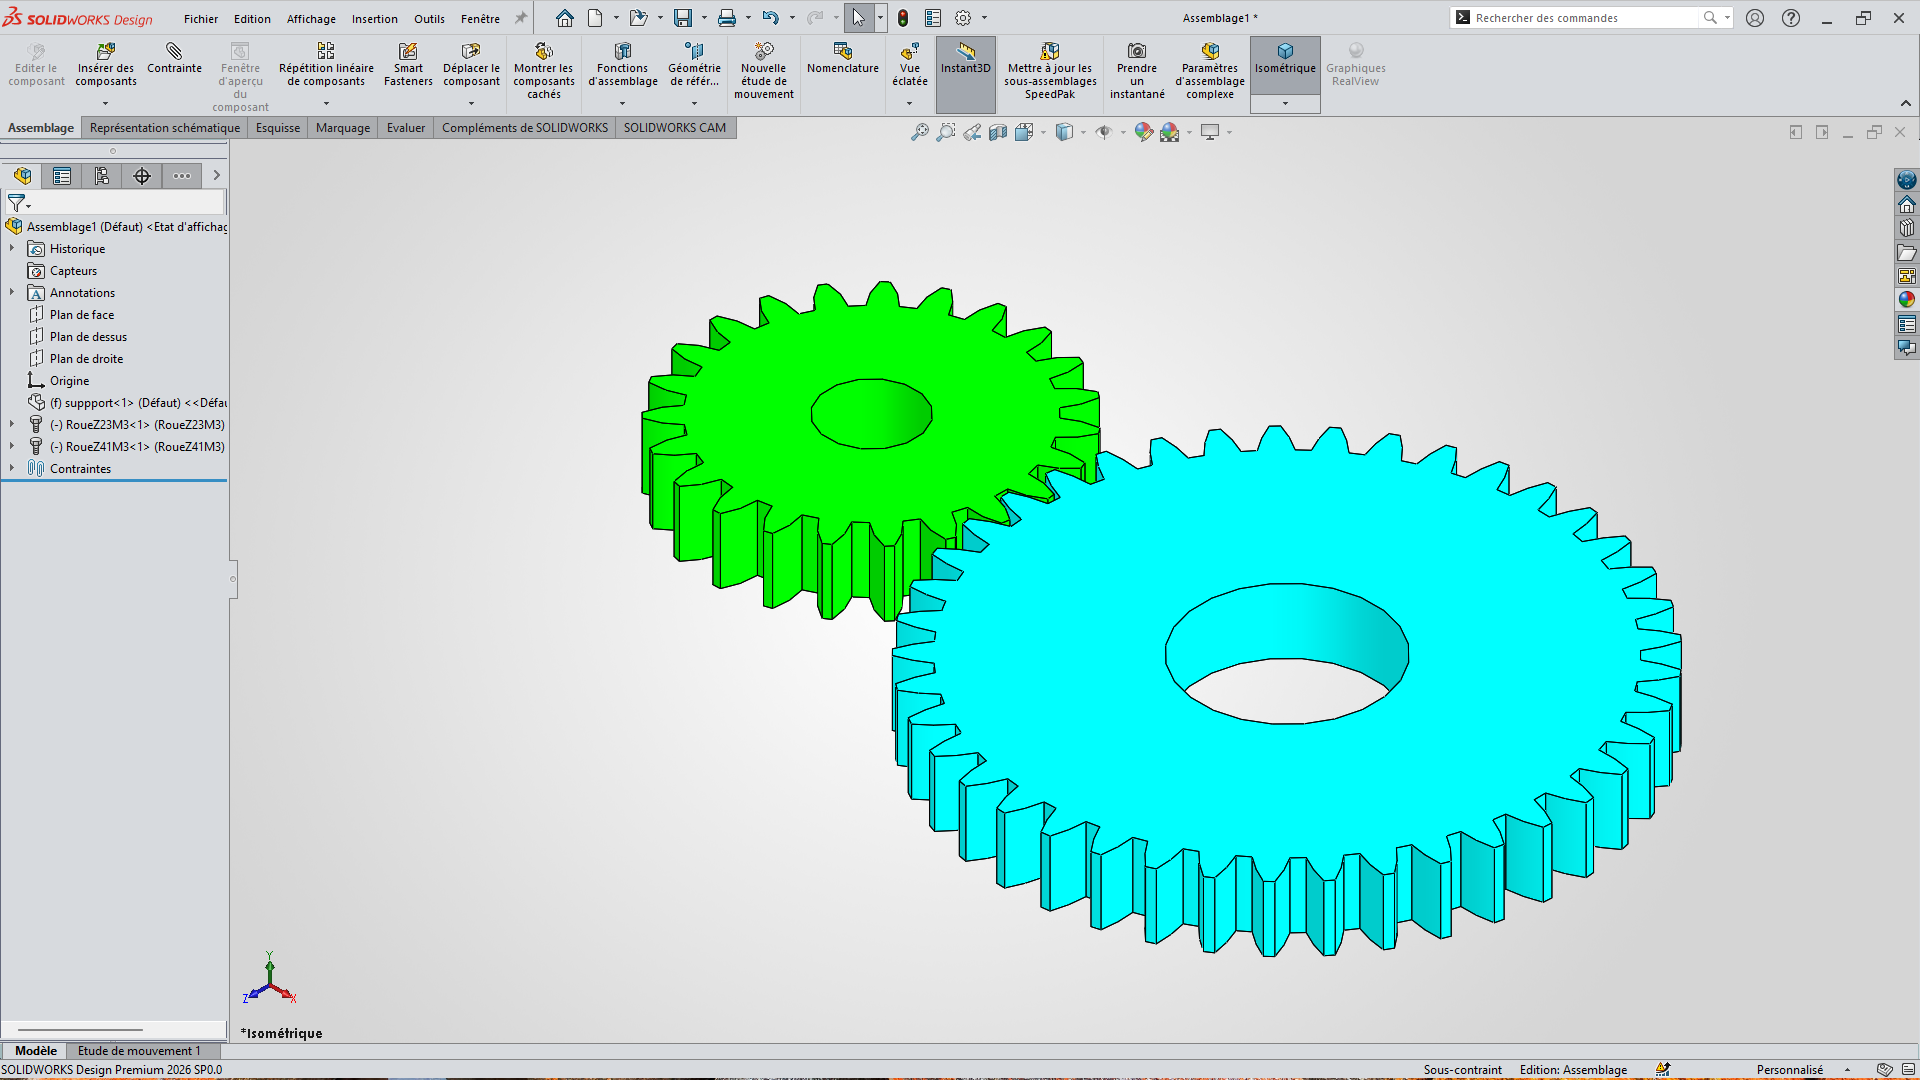Image resolution: width=1920 pixels, height=1080 pixels.
Task: Click the edit appearance color icon
Action: tap(1143, 132)
